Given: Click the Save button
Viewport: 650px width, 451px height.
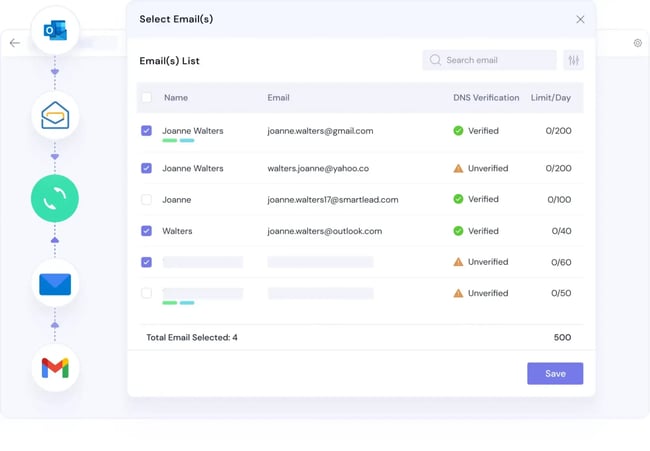Looking at the screenshot, I should (x=555, y=374).
